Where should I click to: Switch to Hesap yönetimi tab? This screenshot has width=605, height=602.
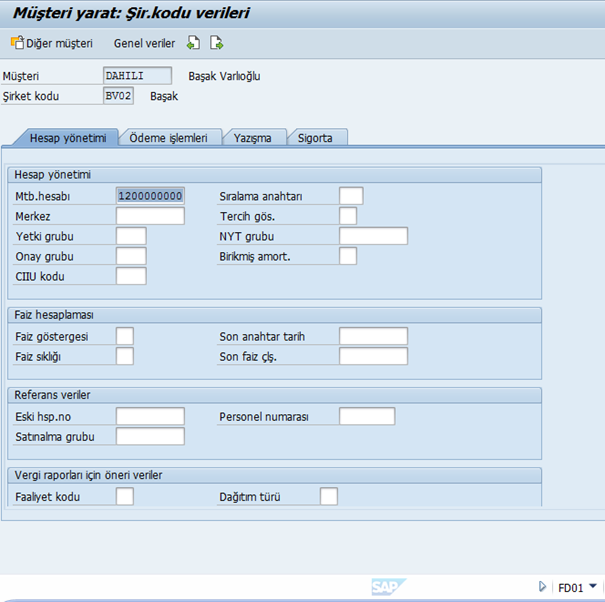click(67, 138)
